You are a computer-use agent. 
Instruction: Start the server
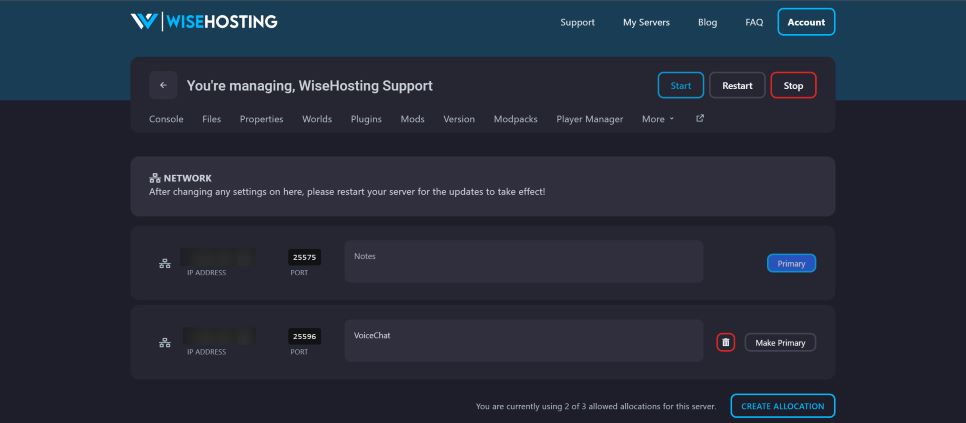click(x=681, y=86)
